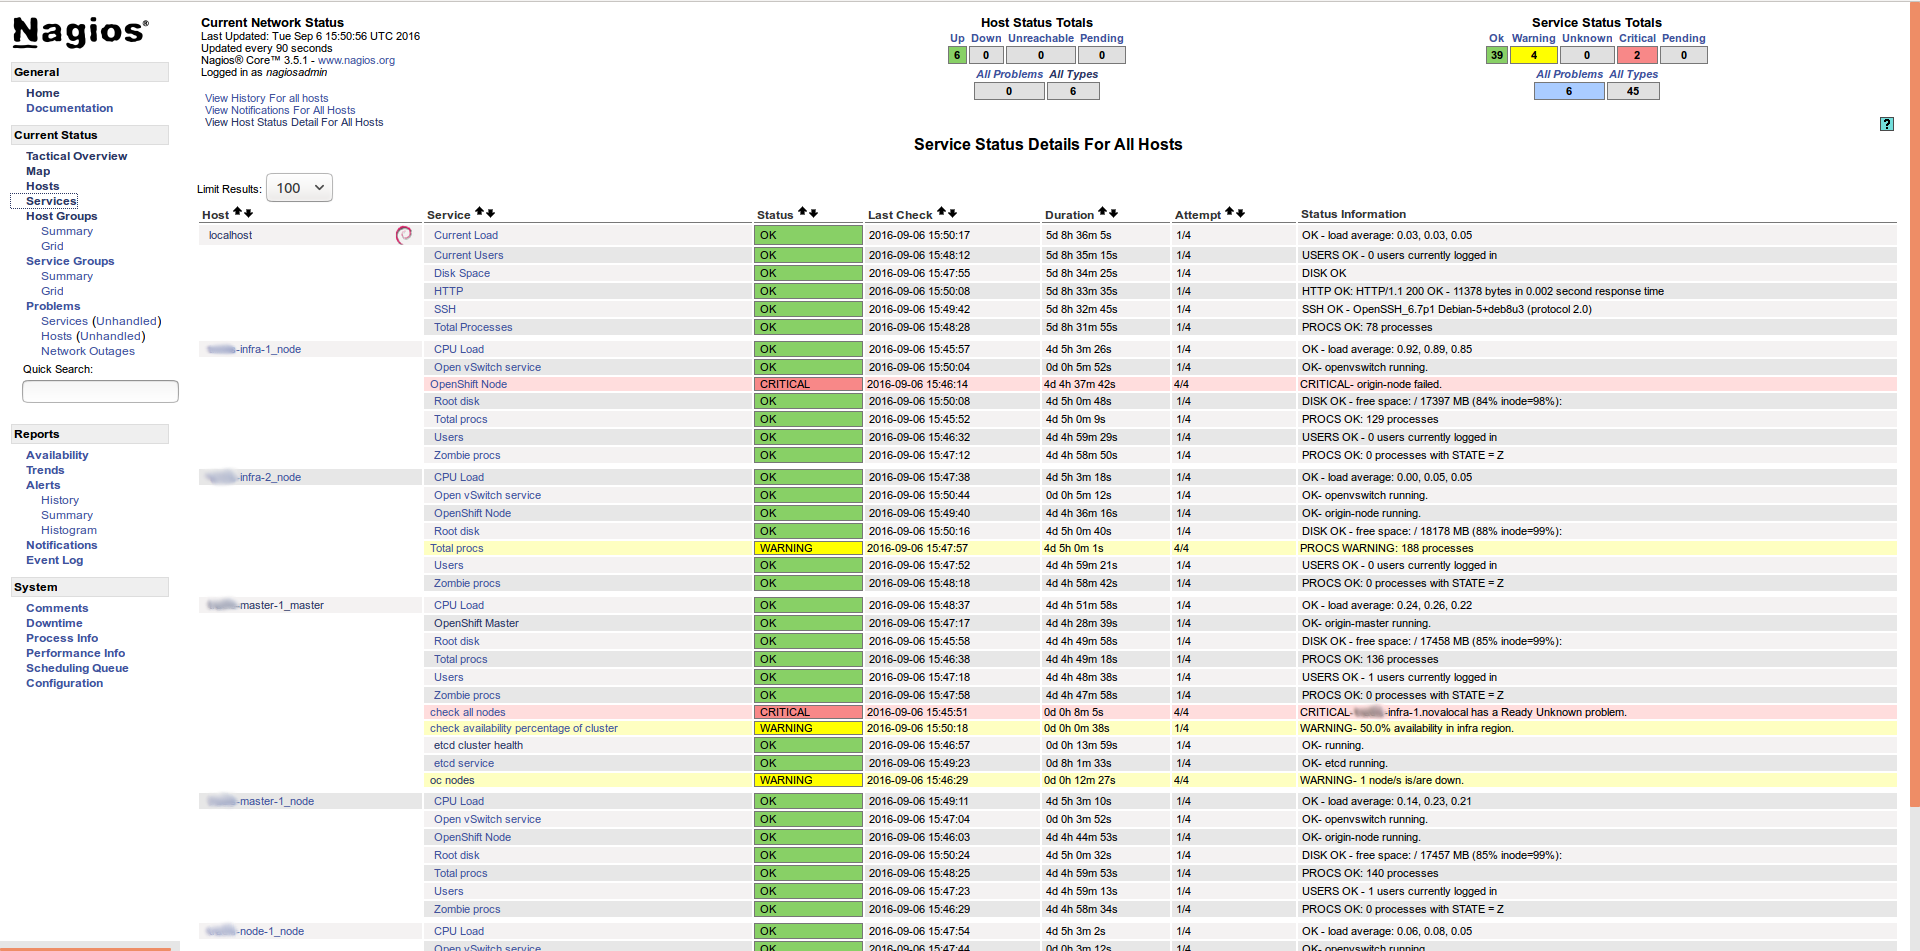Open Performance Info
The height and width of the screenshot is (951, 1920).
click(75, 653)
